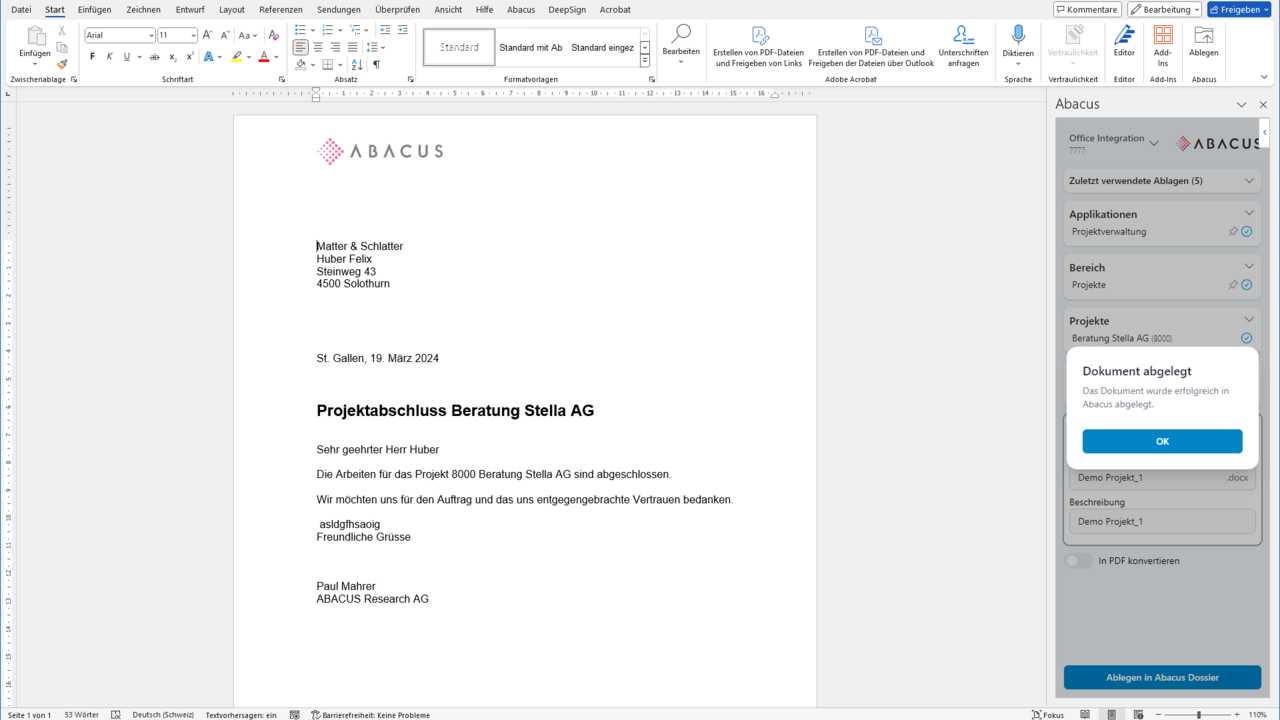Toggle the checkmark beside Projekte under Bereich
Viewport: 1280px width, 720px height.
(x=1246, y=285)
